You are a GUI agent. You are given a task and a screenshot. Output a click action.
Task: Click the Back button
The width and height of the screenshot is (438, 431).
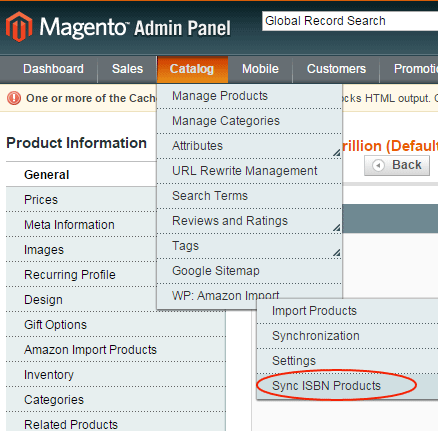397,165
